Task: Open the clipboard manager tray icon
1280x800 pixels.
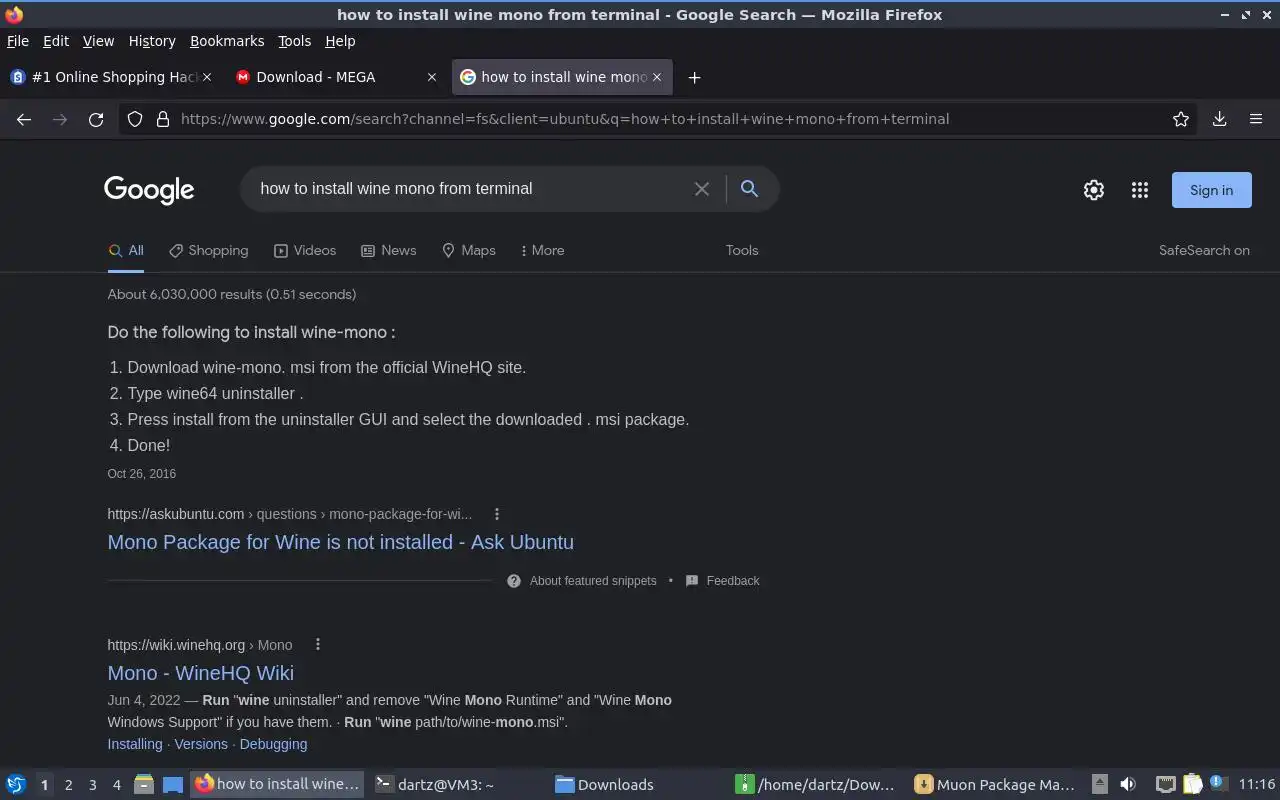Action: (x=1192, y=784)
